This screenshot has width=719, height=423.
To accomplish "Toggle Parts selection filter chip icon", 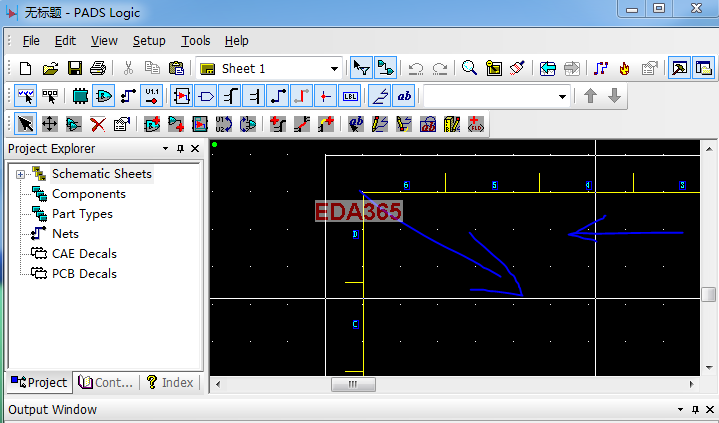I will pyautogui.click(x=80, y=96).
